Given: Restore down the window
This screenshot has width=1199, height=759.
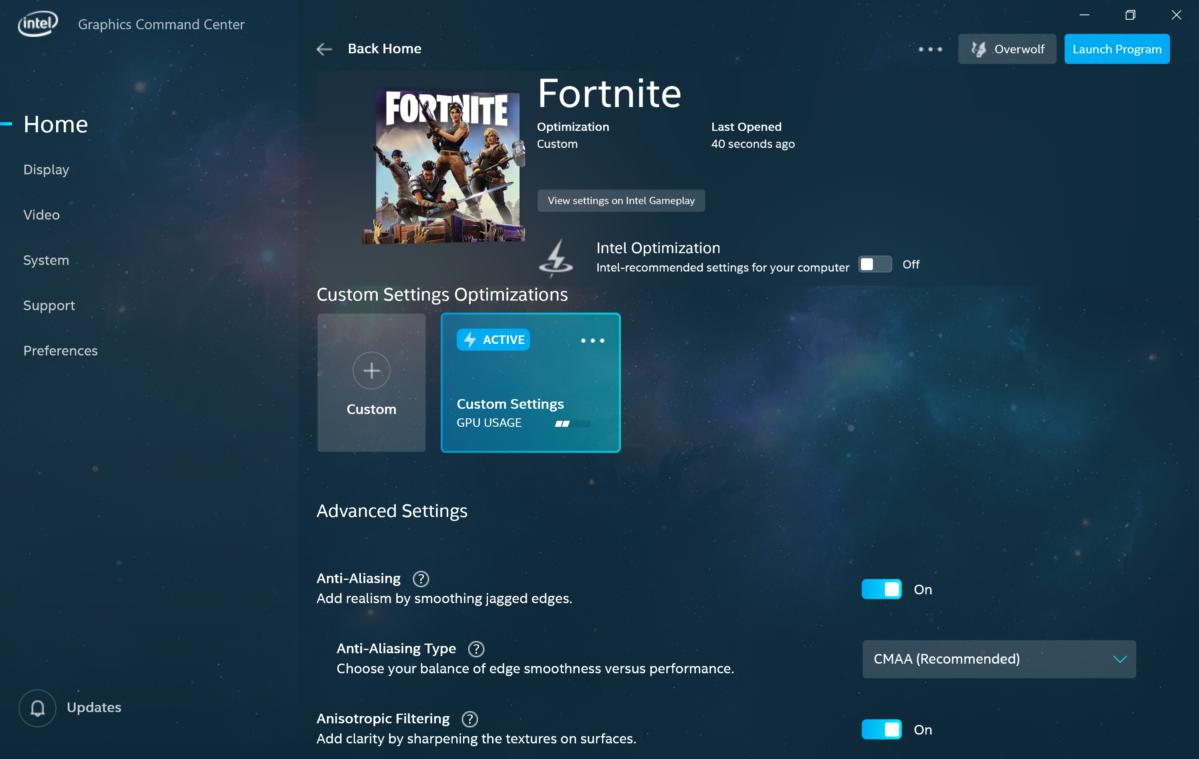Looking at the screenshot, I should (x=1130, y=15).
